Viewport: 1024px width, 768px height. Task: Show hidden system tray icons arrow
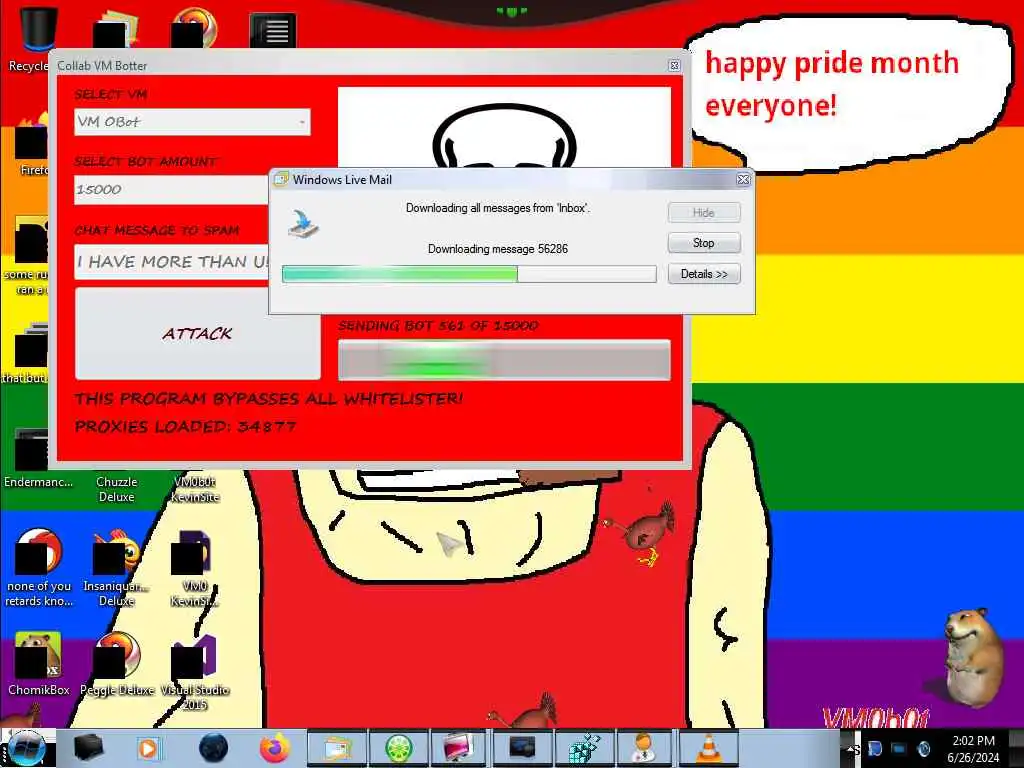pos(852,749)
